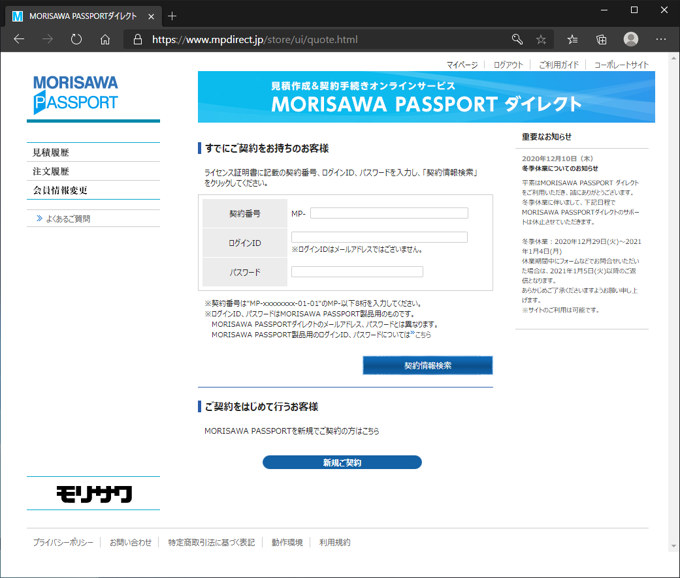Open プライバシーポリシー footer link
The image size is (680, 578).
tap(63, 542)
